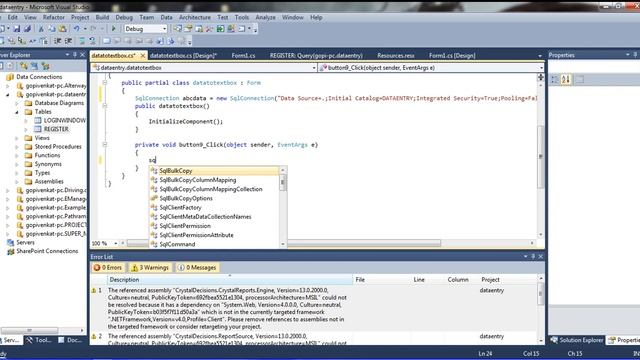Sort Error List by Description column header

click(x=230, y=280)
